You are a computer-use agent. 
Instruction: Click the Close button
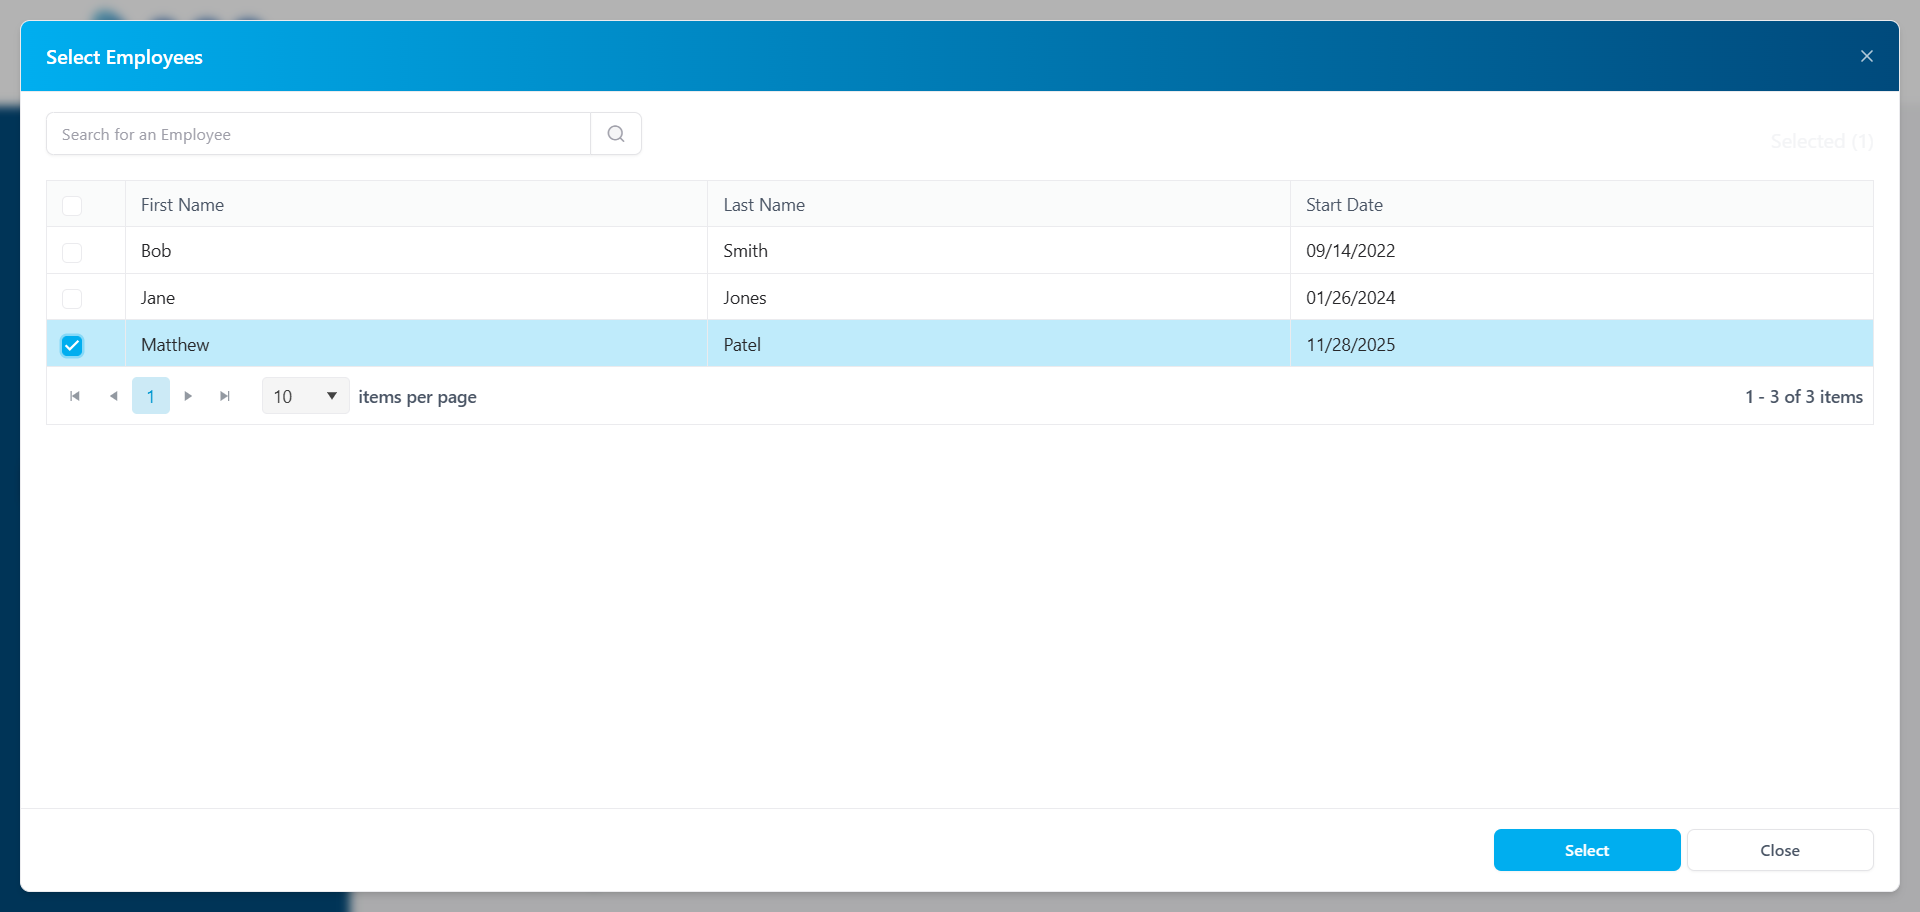click(1779, 849)
